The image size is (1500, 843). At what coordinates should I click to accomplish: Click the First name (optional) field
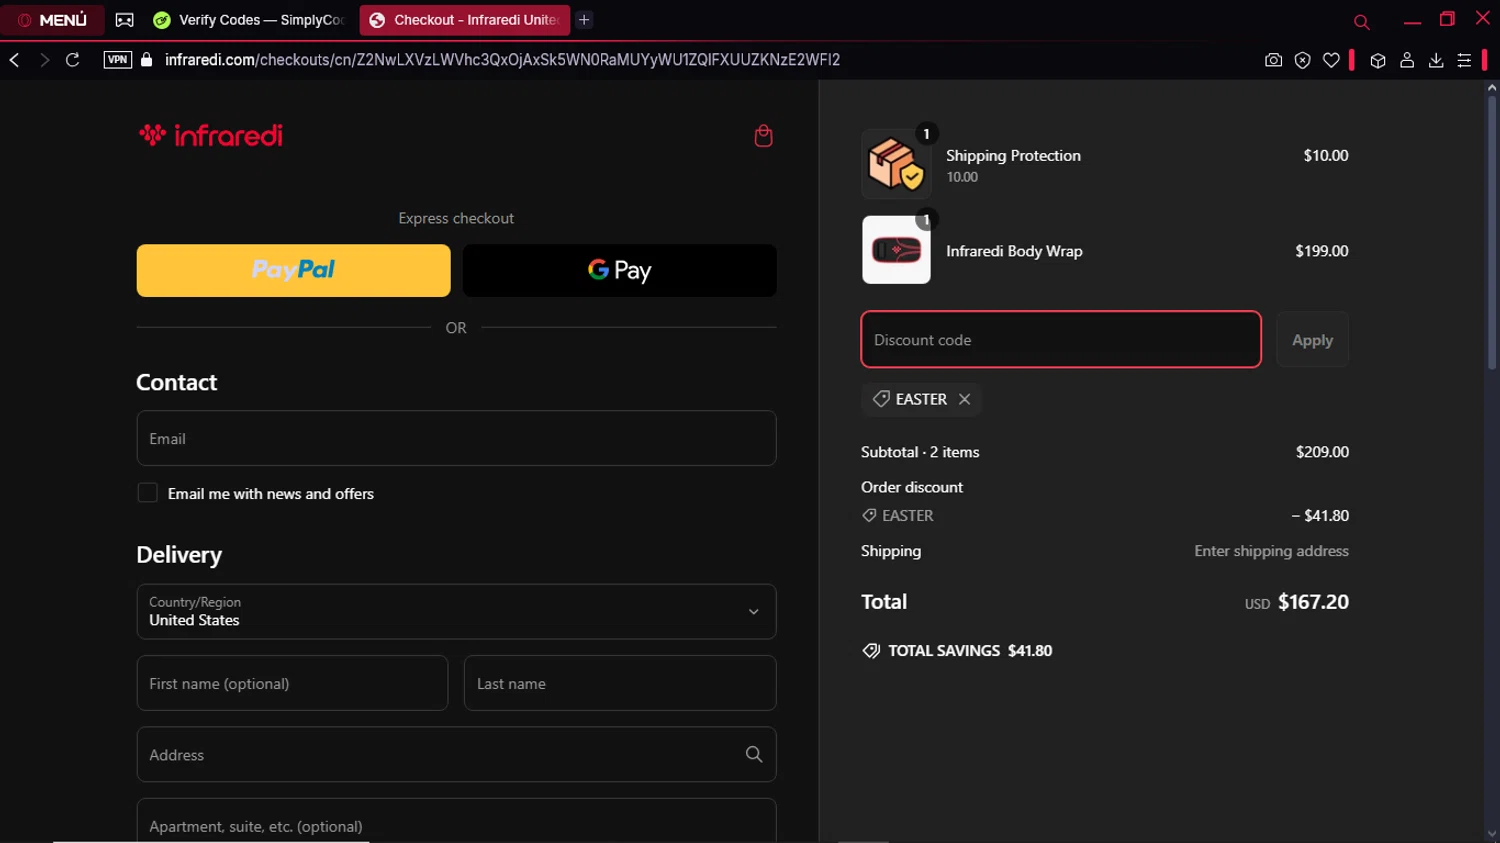coord(292,683)
